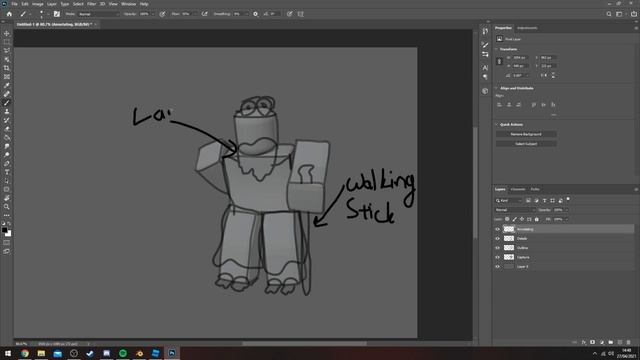Image resolution: width=640 pixels, height=360 pixels.
Task: Open Spotify from the taskbar
Action: tap(123, 353)
